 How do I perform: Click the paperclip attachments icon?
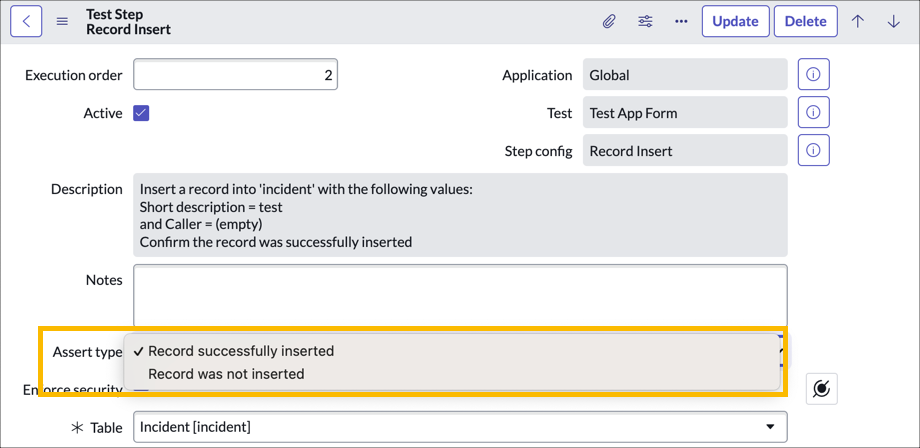pyautogui.click(x=609, y=21)
